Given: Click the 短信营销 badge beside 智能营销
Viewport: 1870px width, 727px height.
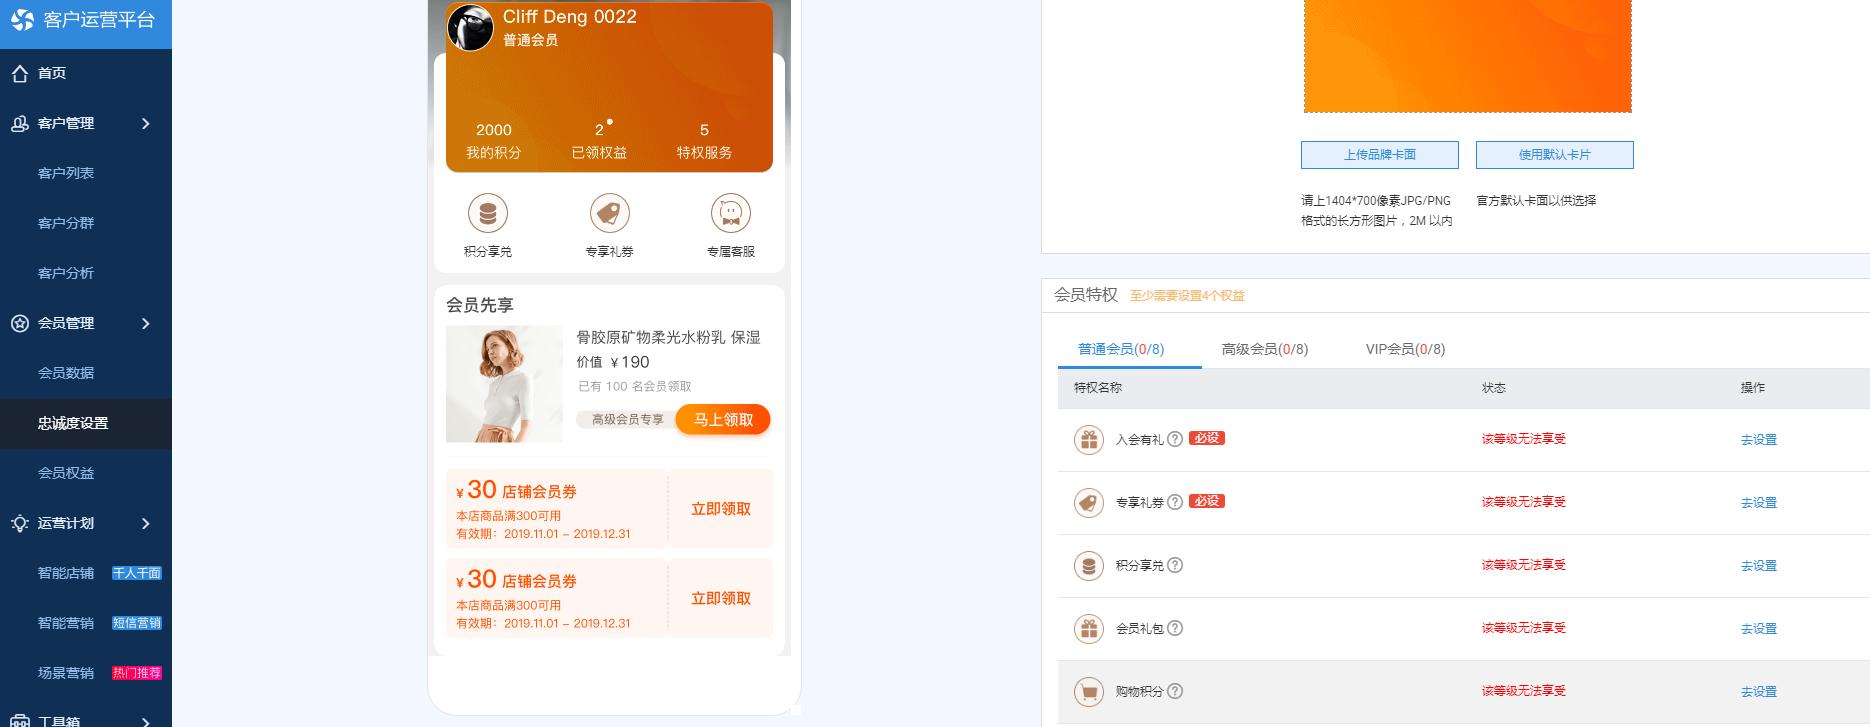Looking at the screenshot, I should [x=137, y=623].
